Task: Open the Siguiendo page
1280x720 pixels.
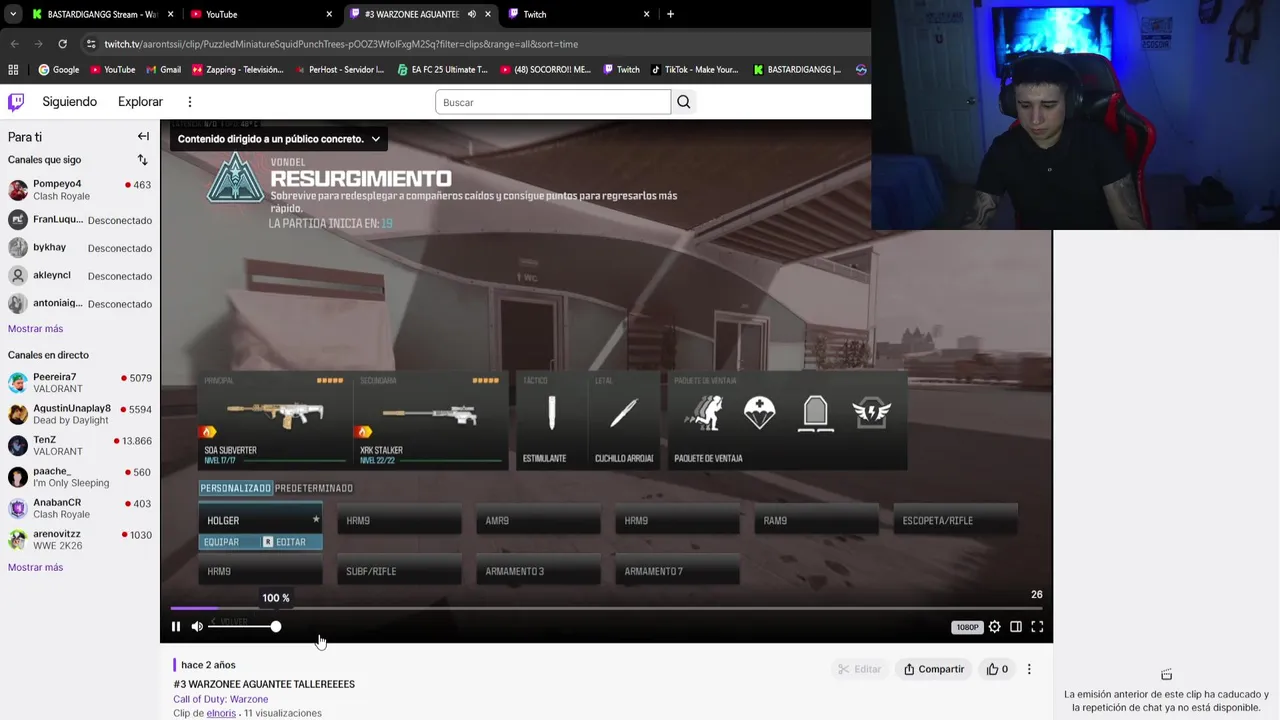Action: [x=70, y=102]
